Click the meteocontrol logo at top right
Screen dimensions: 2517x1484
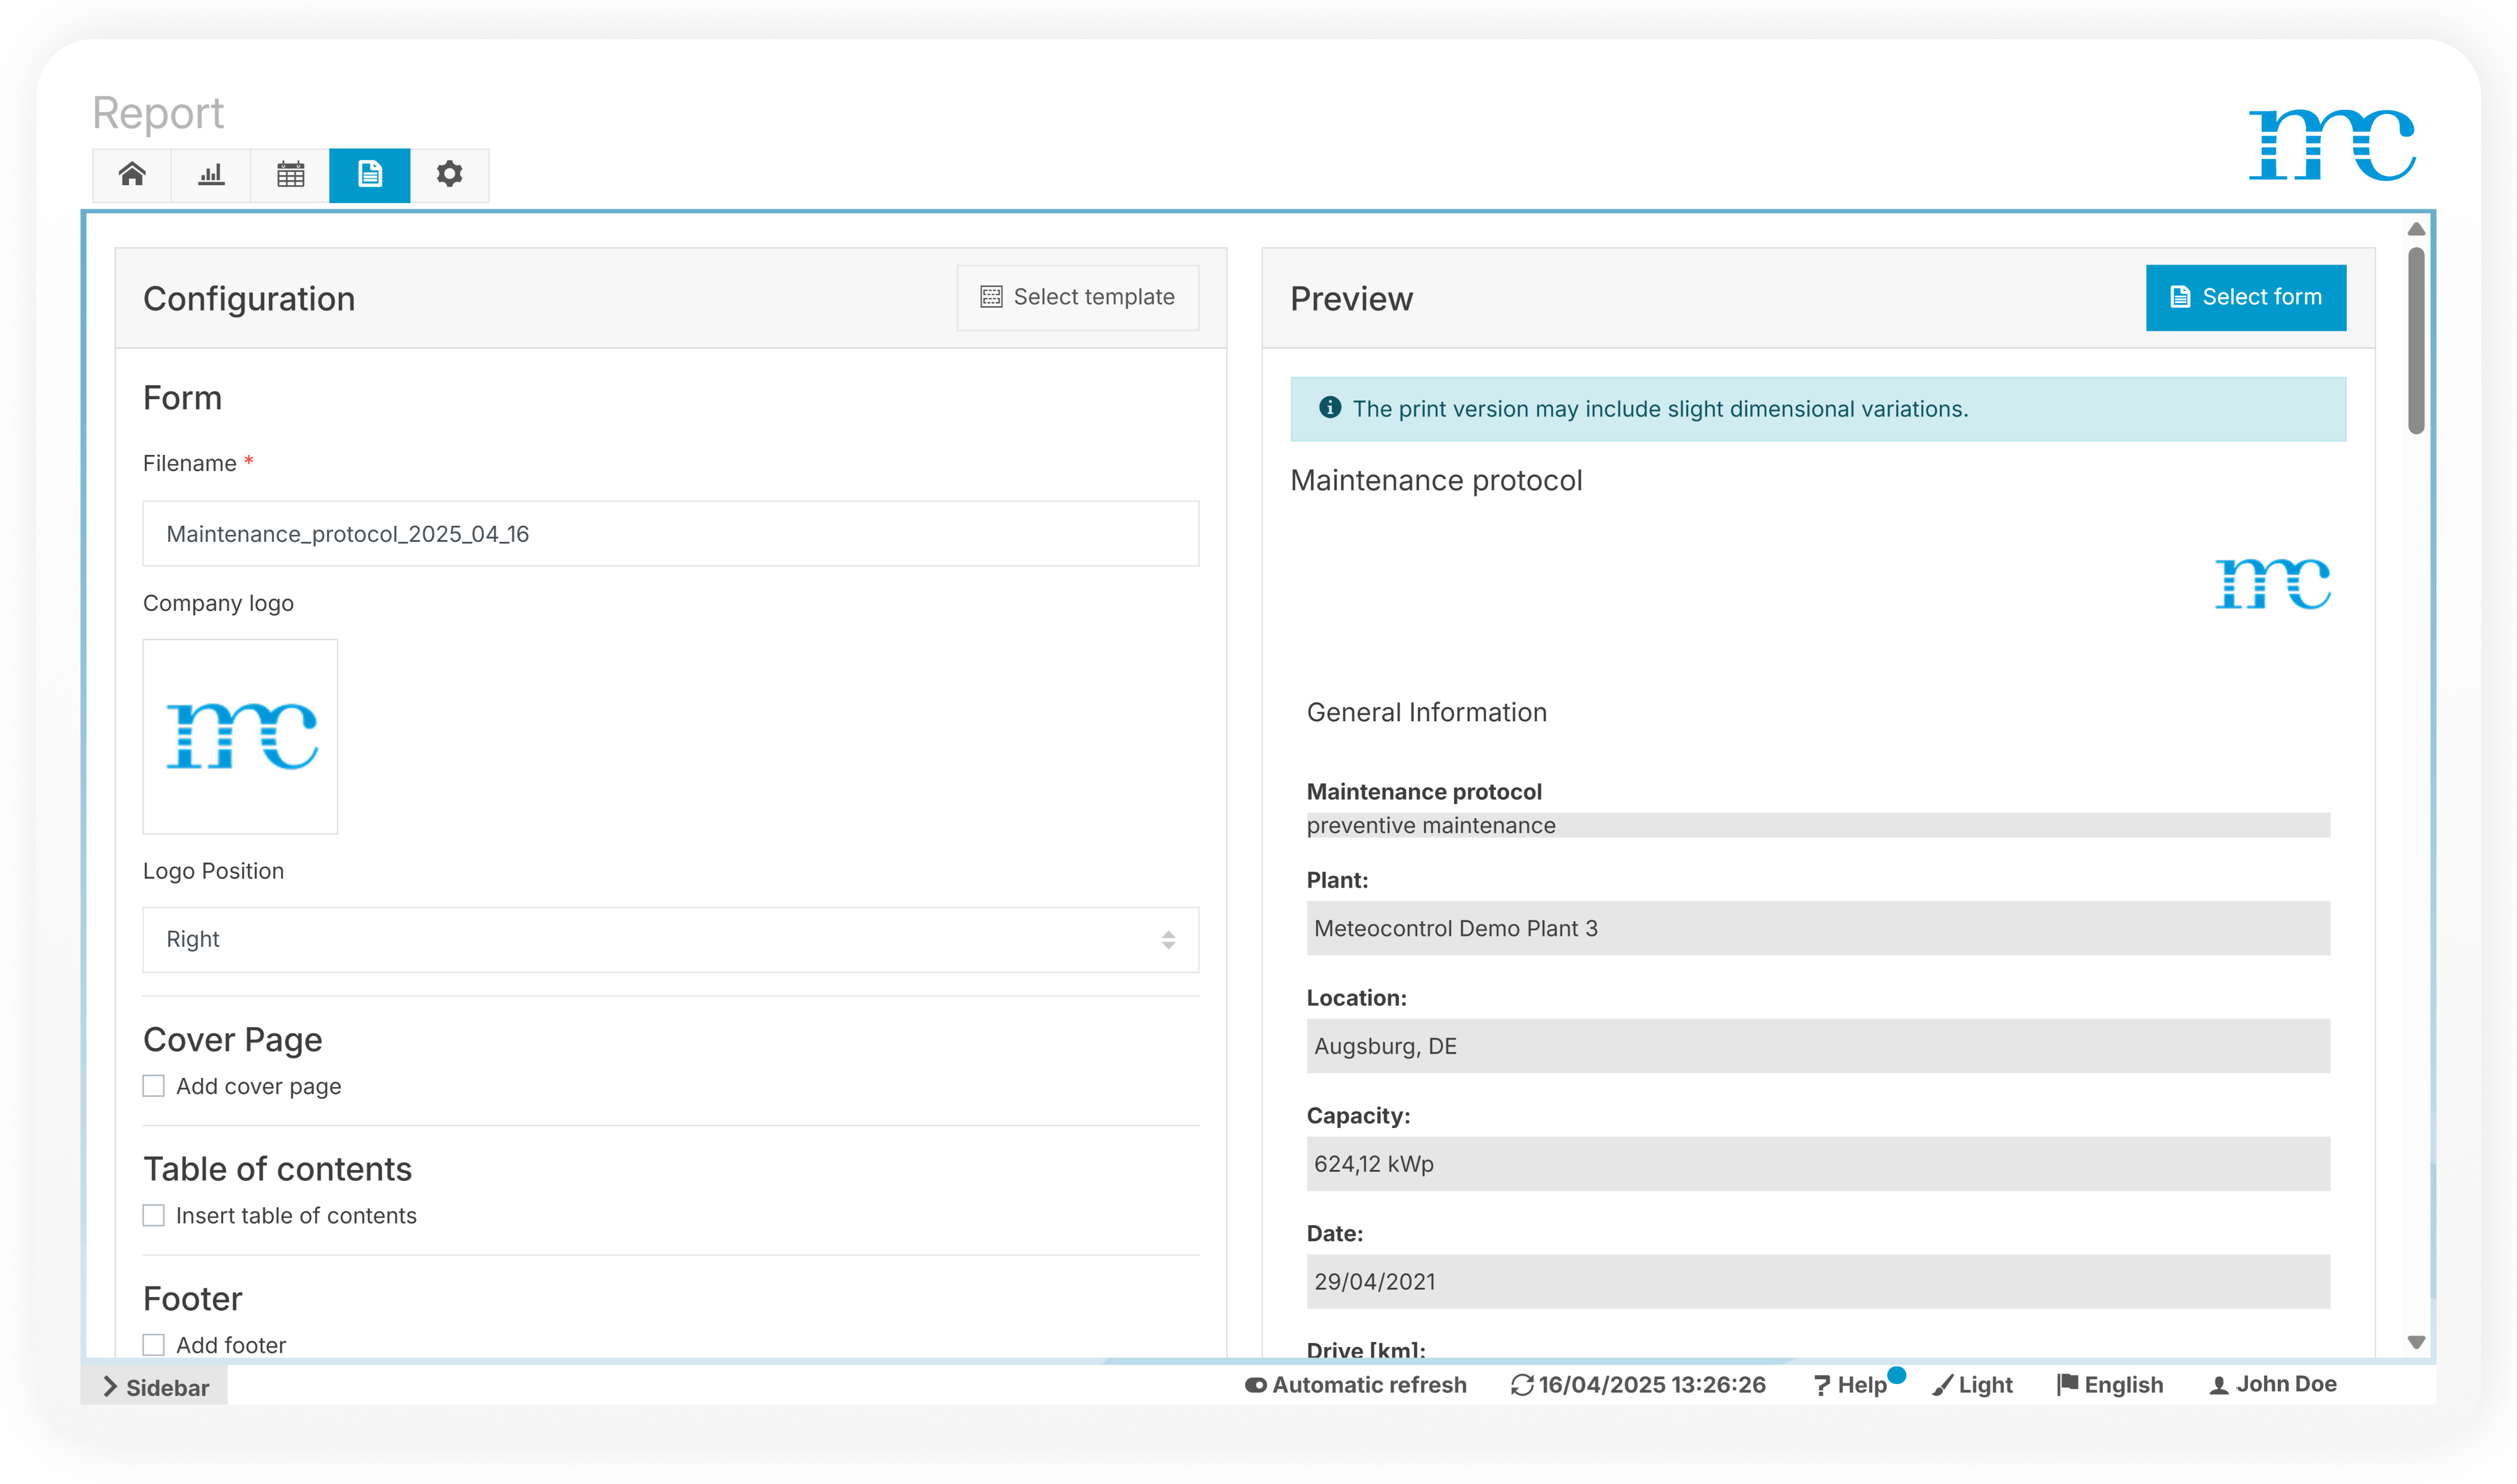click(2331, 145)
